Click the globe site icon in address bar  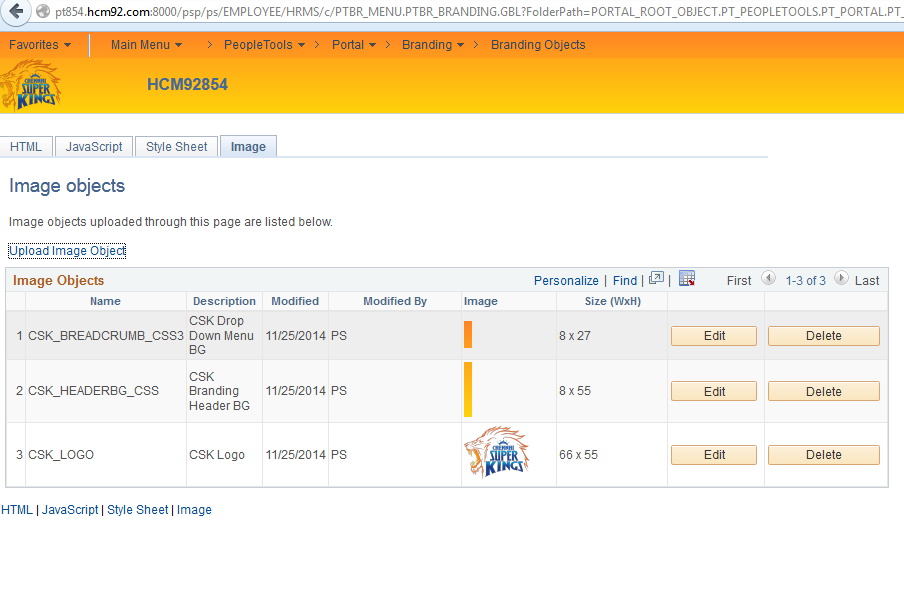[x=43, y=12]
